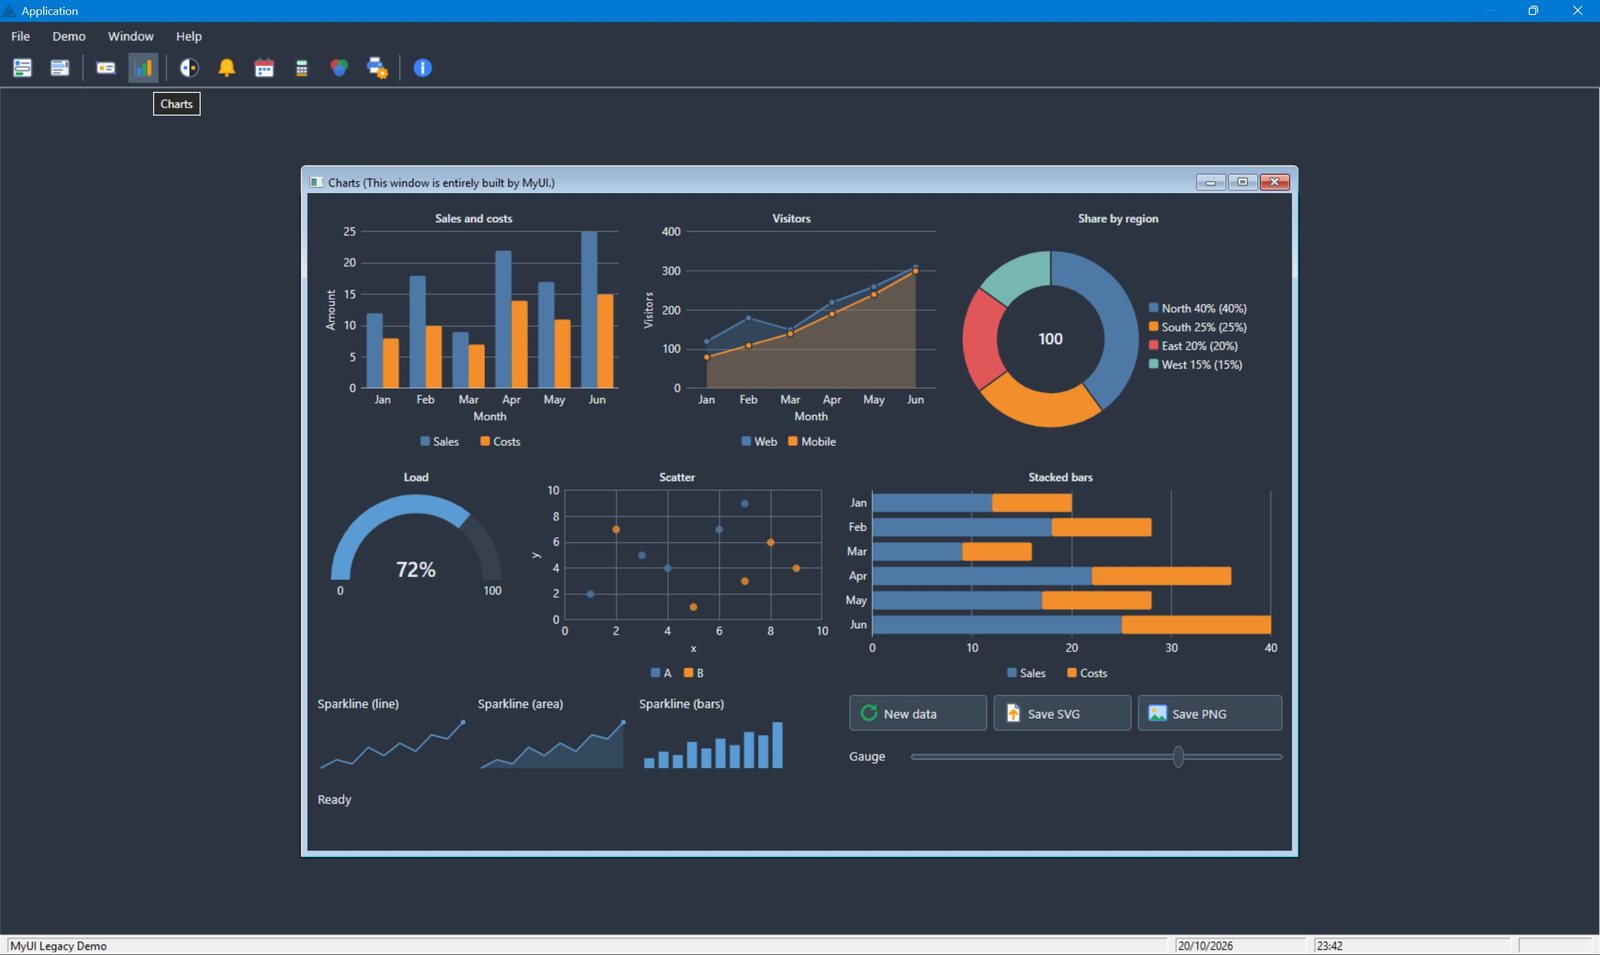Click the 23:42 time in status bar
The width and height of the screenshot is (1600, 955).
point(1329,946)
